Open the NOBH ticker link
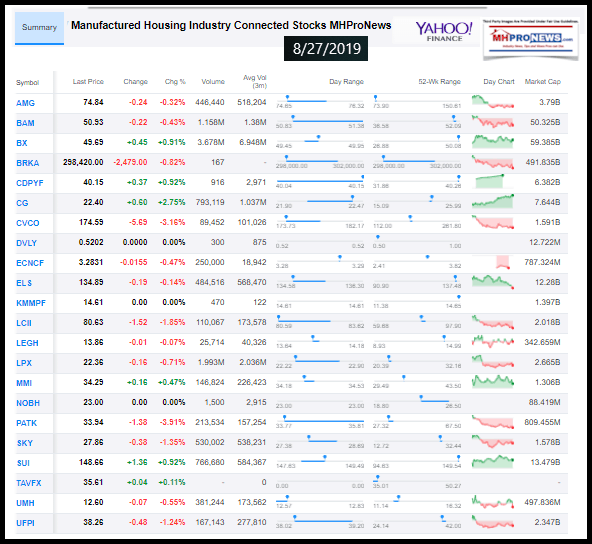592x544 pixels. (x=28, y=403)
